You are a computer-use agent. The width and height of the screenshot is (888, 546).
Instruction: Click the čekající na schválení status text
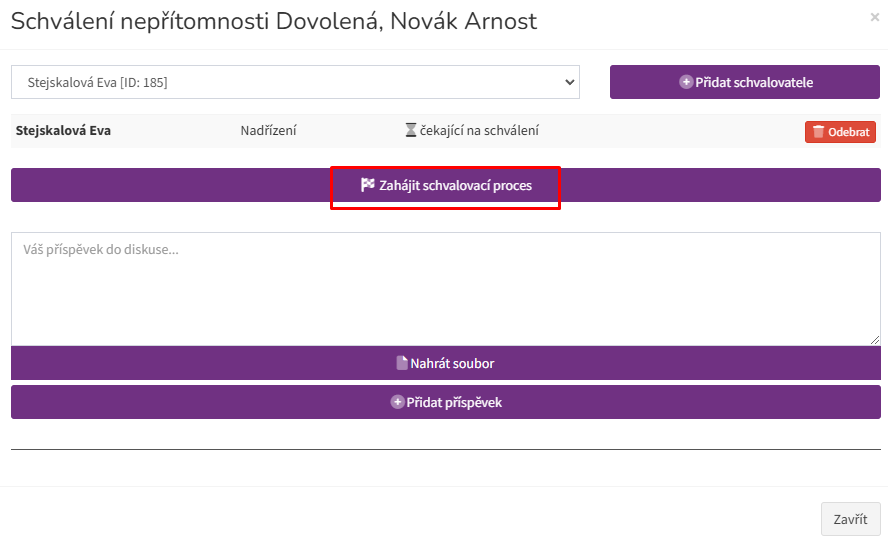[479, 130]
